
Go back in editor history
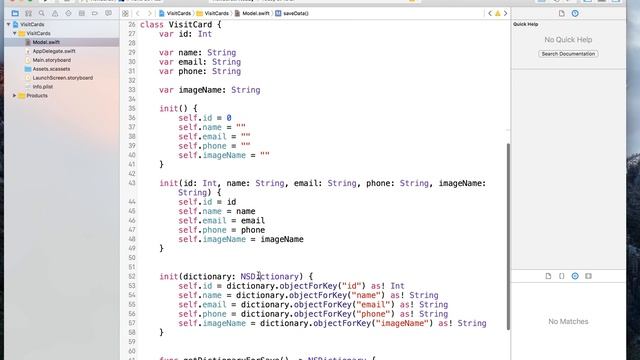click(138, 13)
